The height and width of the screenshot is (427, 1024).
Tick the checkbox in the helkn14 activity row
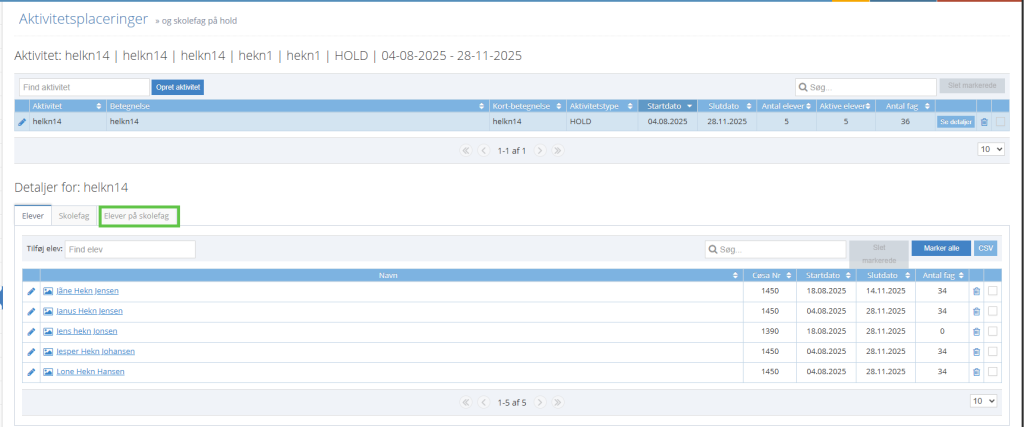coord(1000,122)
